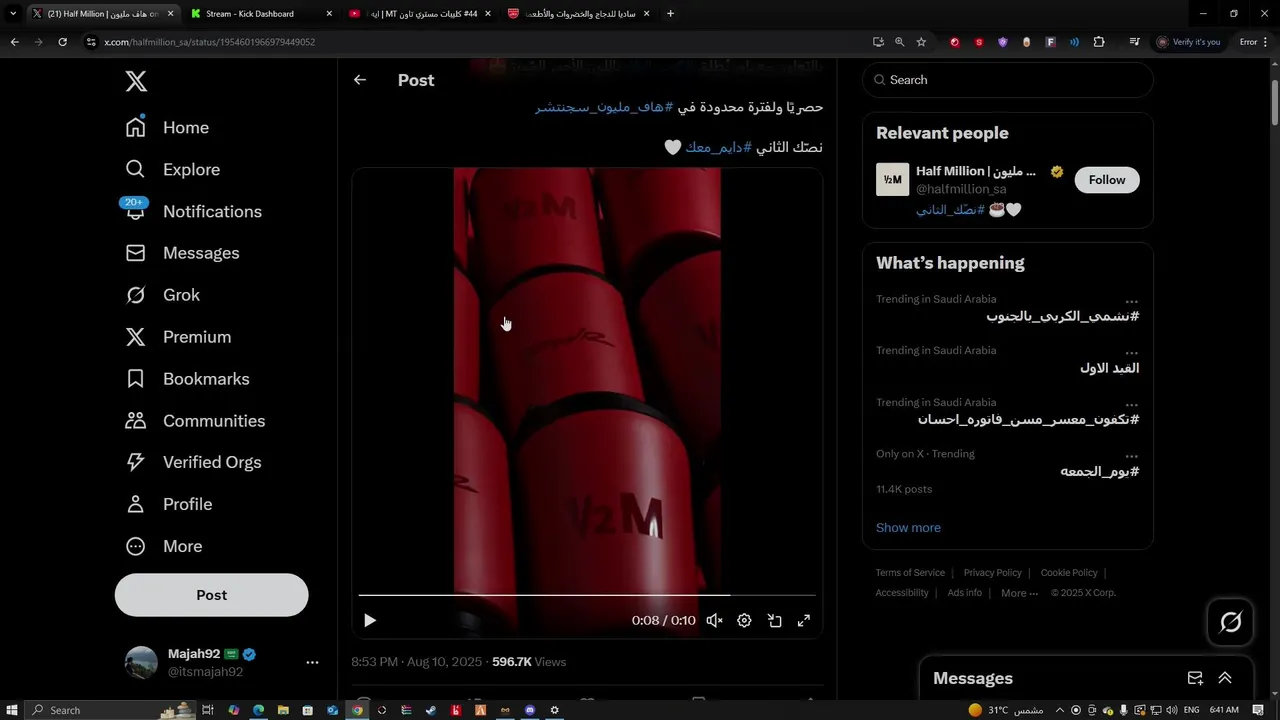Expand the footer More ··· menu
This screenshot has height=720, width=1280.
coord(1020,593)
